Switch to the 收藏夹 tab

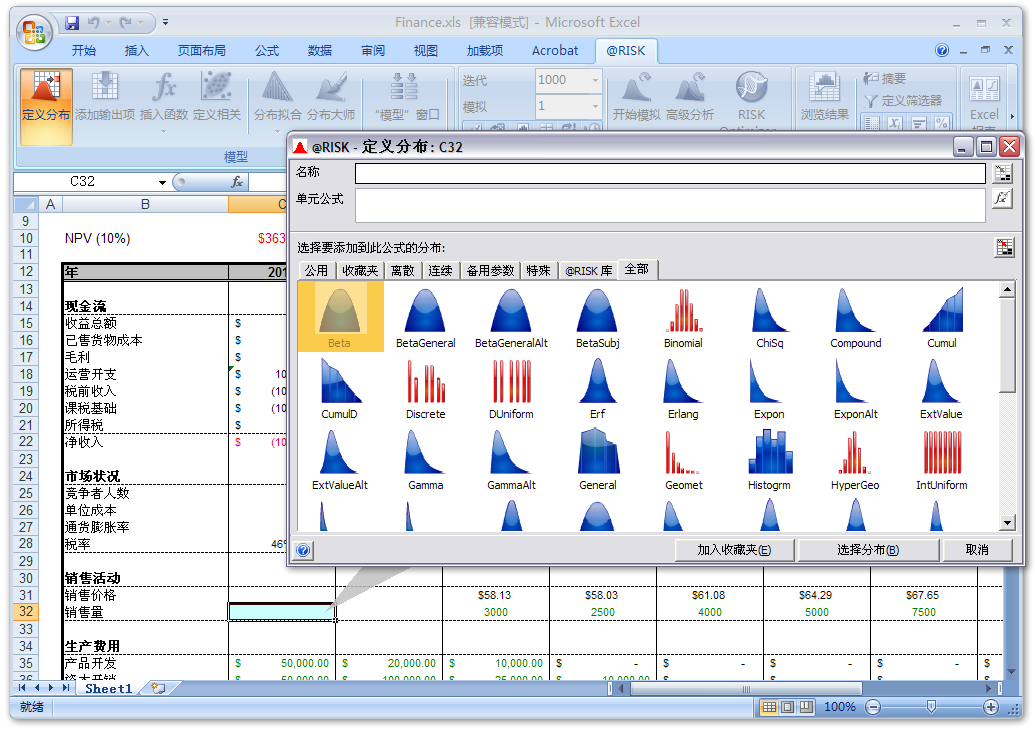click(x=360, y=271)
